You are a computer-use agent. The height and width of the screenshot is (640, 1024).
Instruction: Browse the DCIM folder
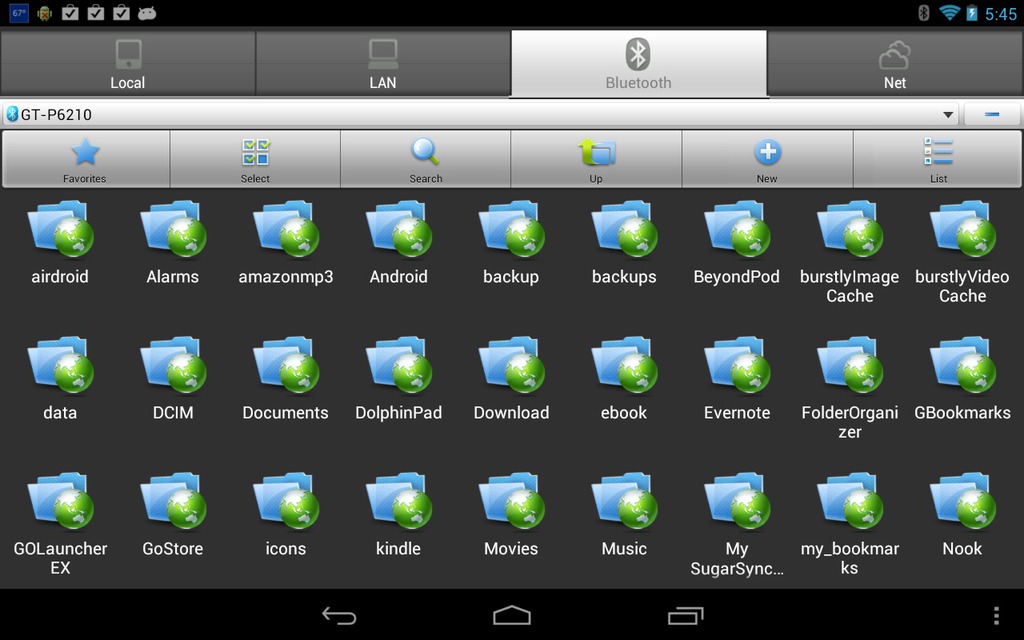[x=172, y=379]
